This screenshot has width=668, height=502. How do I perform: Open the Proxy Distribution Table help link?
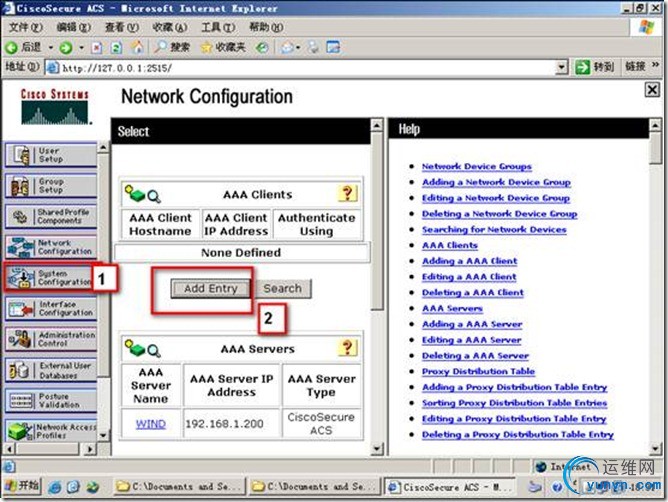(478, 371)
